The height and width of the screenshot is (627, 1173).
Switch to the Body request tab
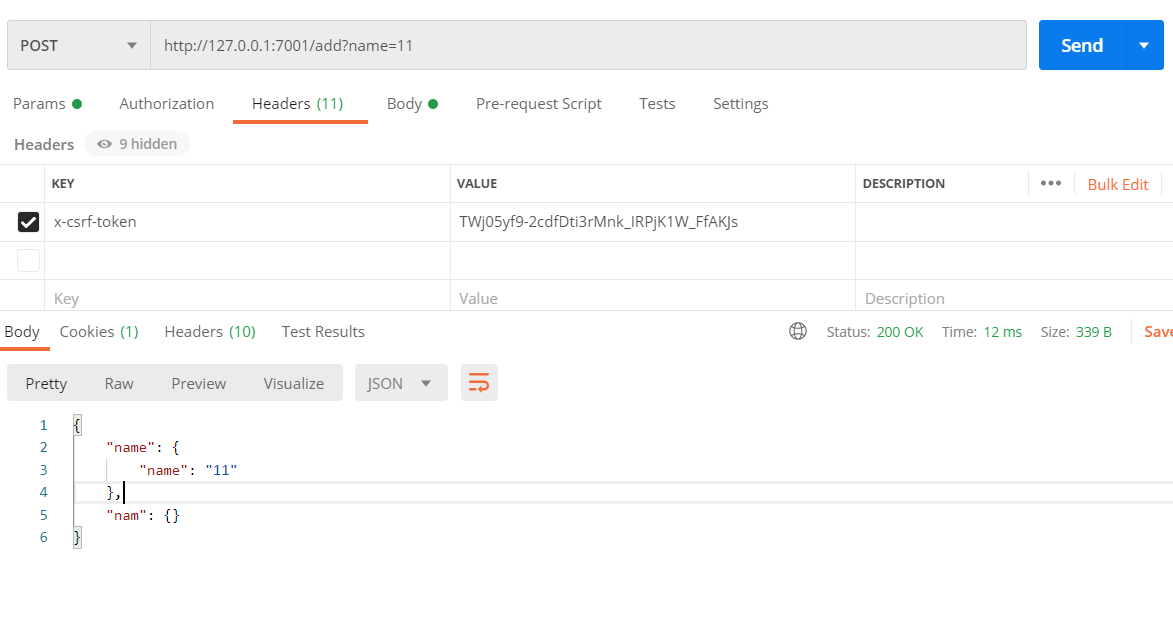point(404,103)
